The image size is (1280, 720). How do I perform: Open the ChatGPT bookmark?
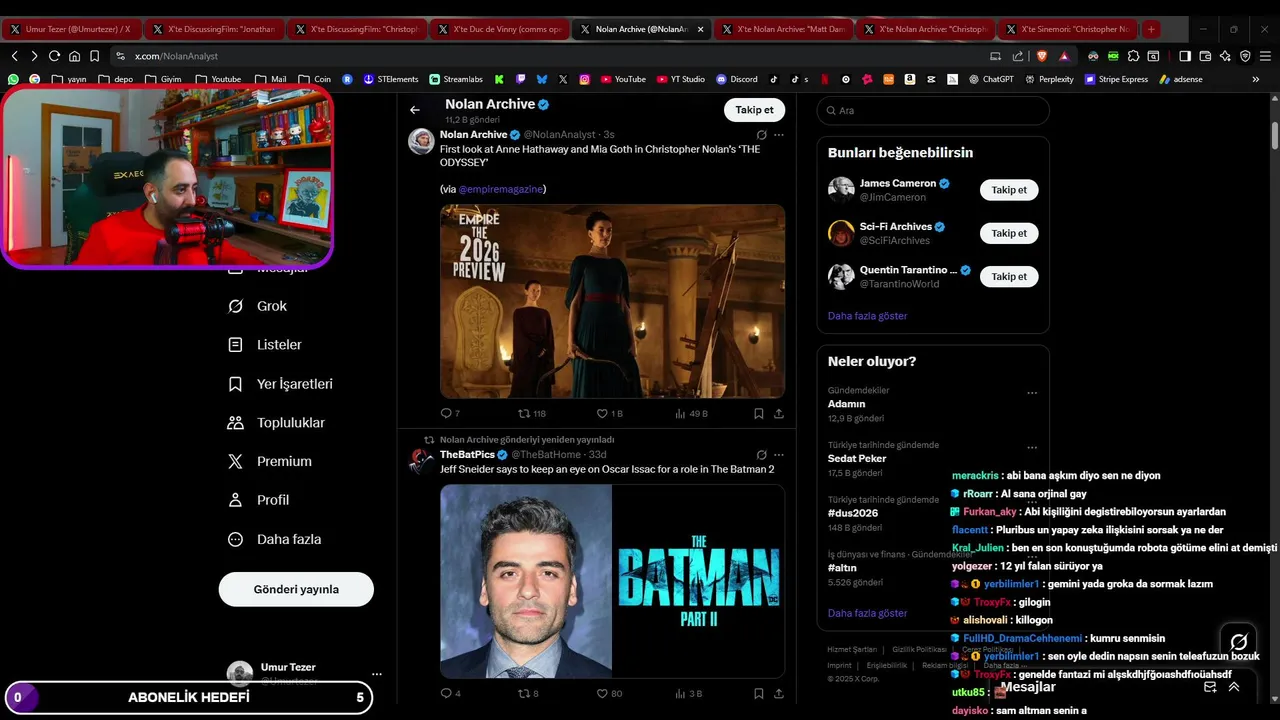(991, 79)
